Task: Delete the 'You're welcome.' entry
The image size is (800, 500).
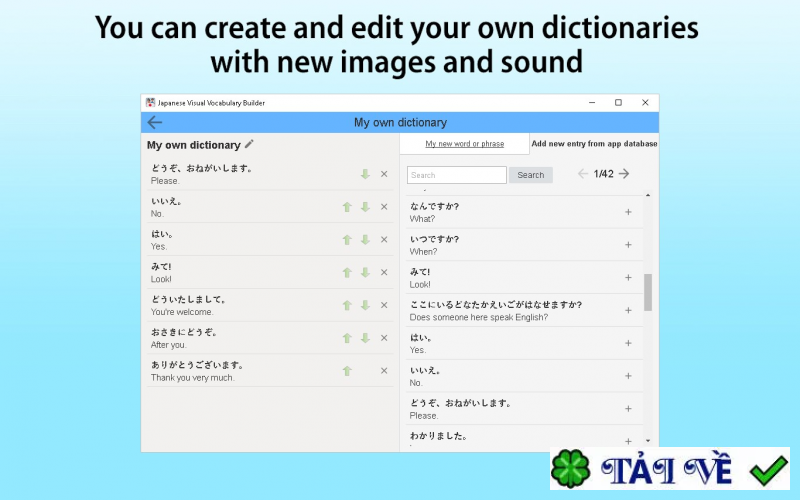Action: click(x=384, y=305)
